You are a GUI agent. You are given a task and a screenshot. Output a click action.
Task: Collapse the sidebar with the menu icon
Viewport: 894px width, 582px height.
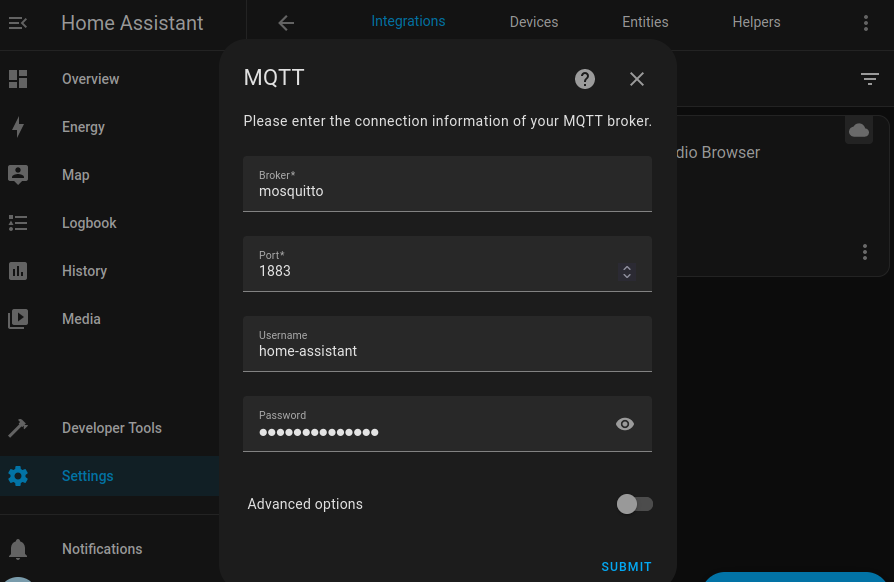coord(18,23)
